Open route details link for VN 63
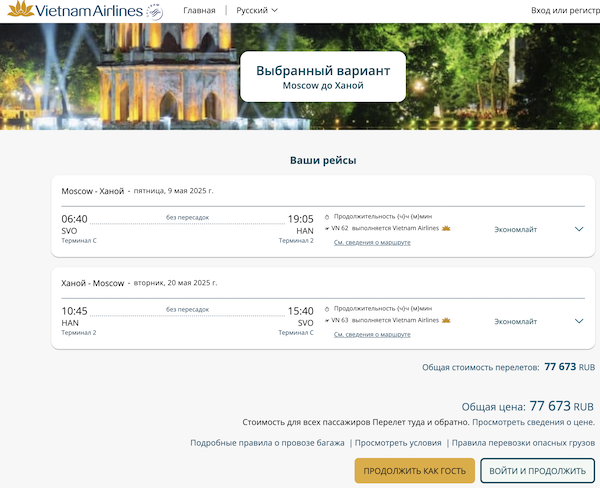 [372, 334]
